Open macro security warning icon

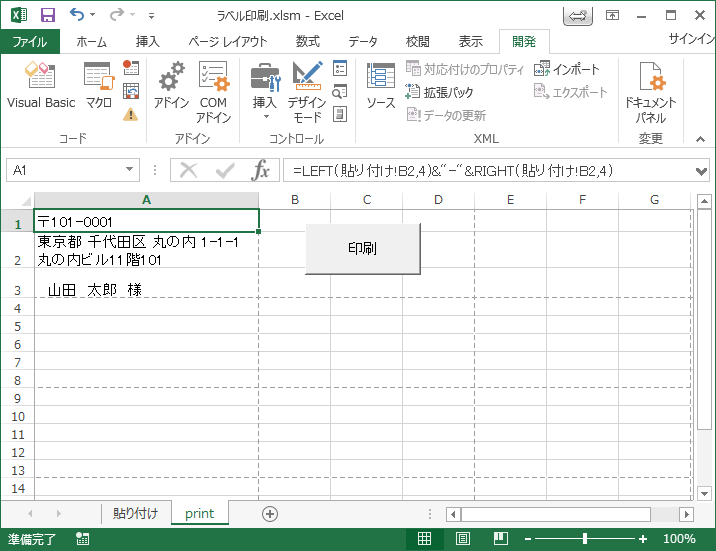(131, 114)
